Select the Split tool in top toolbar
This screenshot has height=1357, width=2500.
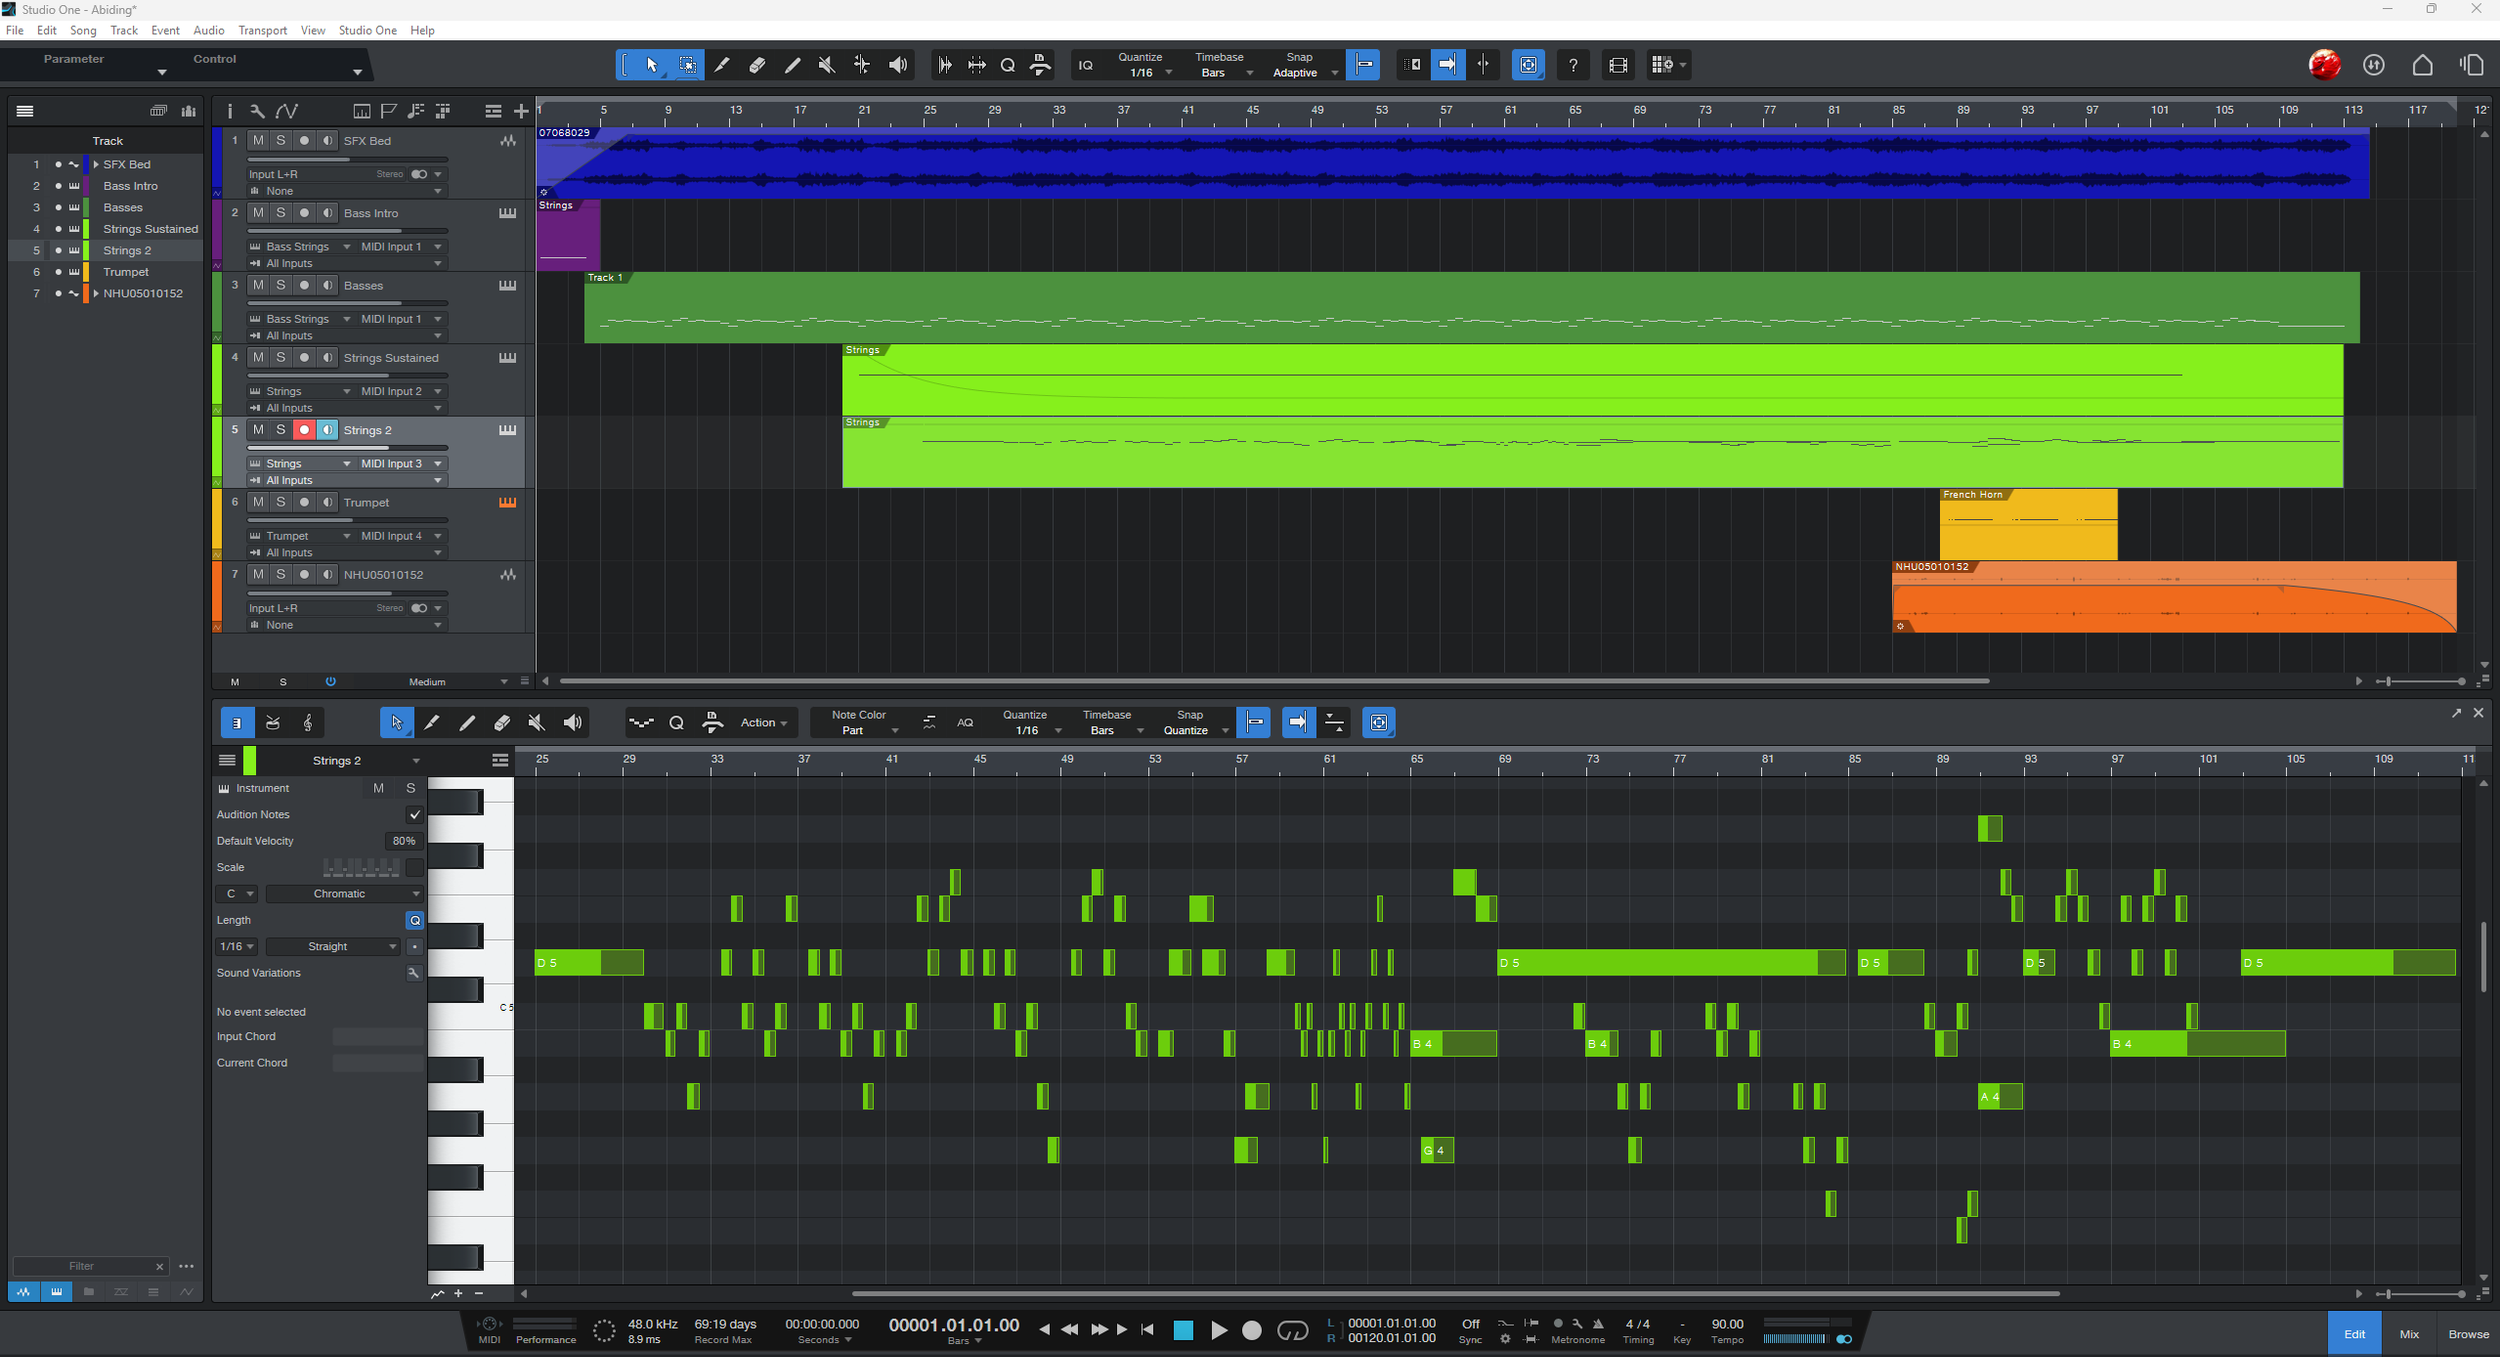[861, 65]
